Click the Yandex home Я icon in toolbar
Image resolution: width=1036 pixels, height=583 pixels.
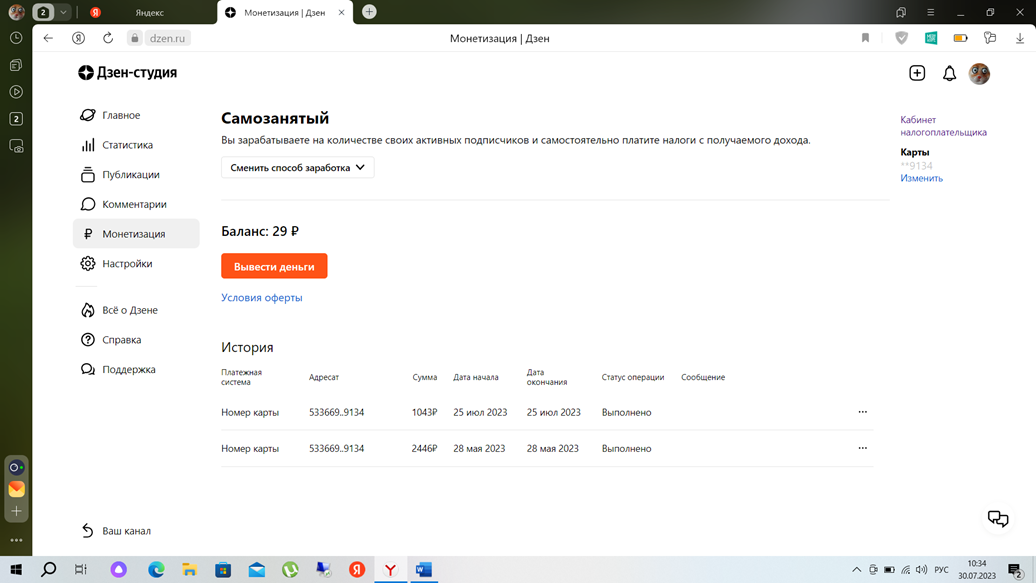(79, 38)
